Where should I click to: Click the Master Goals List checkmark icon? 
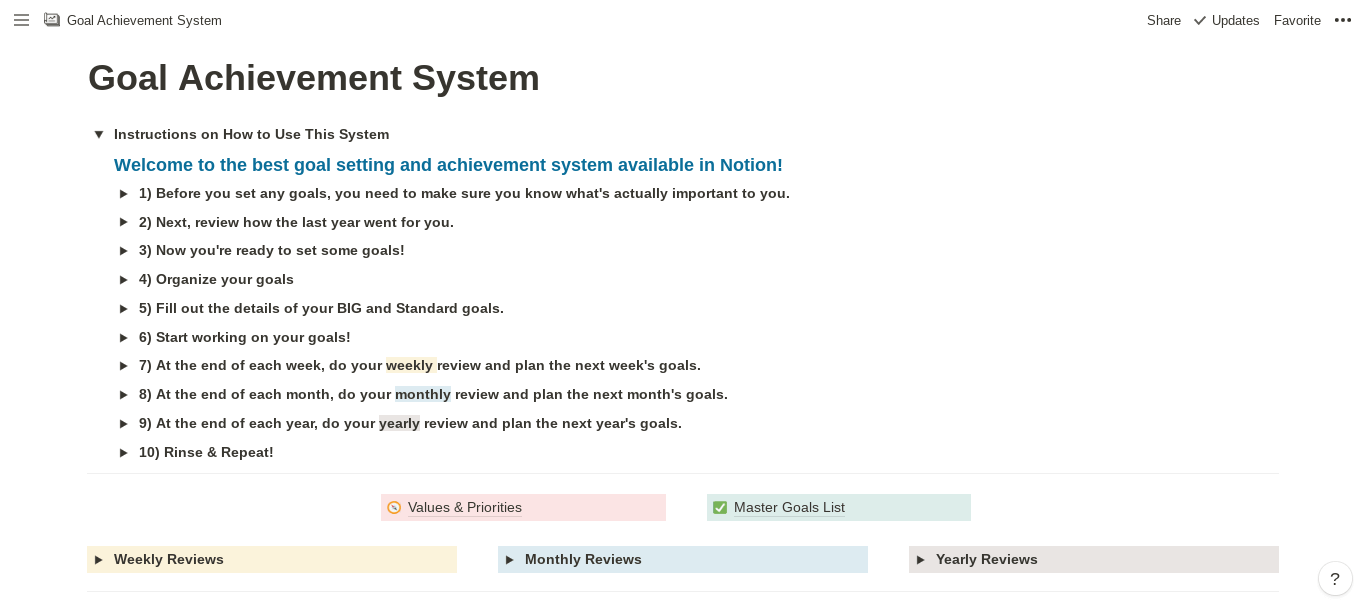(x=720, y=508)
